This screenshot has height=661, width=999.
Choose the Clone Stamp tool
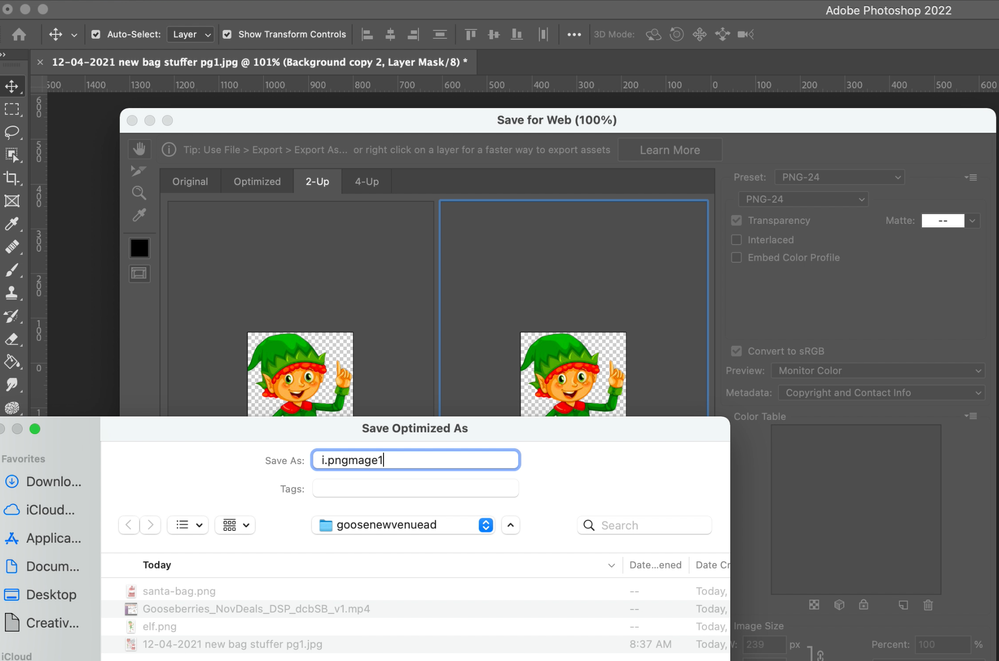(12, 293)
